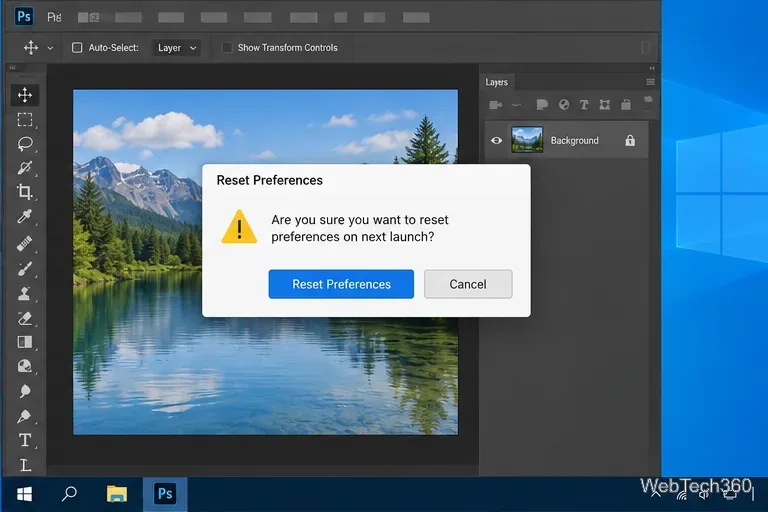The image size is (768, 512).
Task: Open the first menu next to Ps logo
Action: (54, 17)
